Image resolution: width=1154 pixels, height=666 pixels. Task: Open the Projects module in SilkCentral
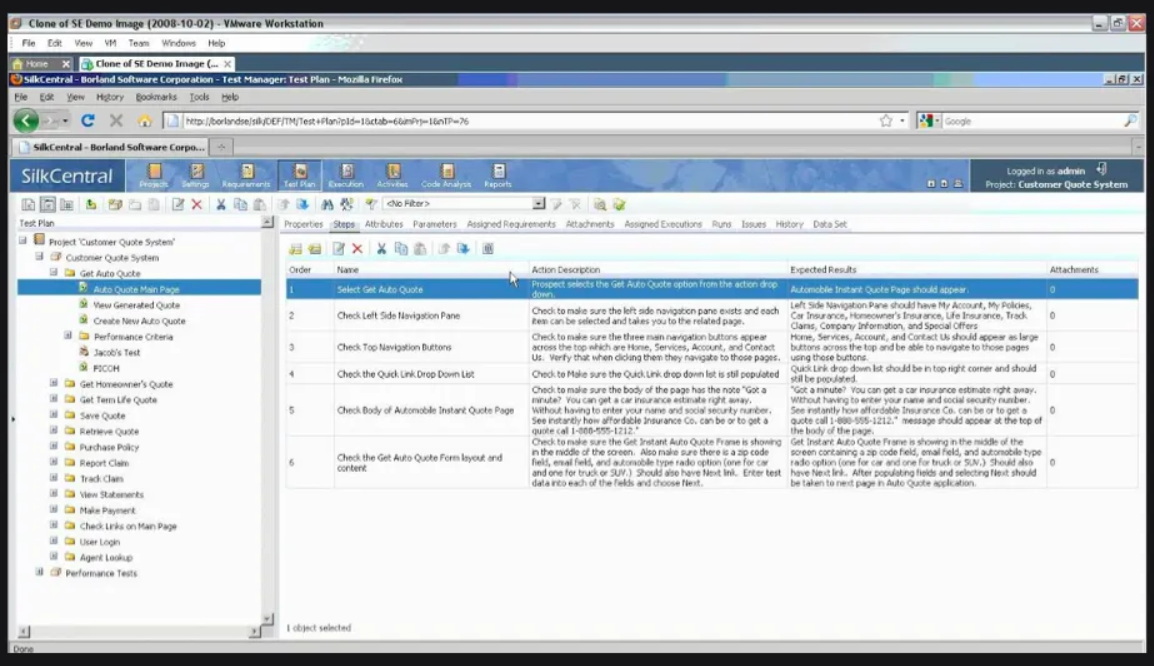154,176
